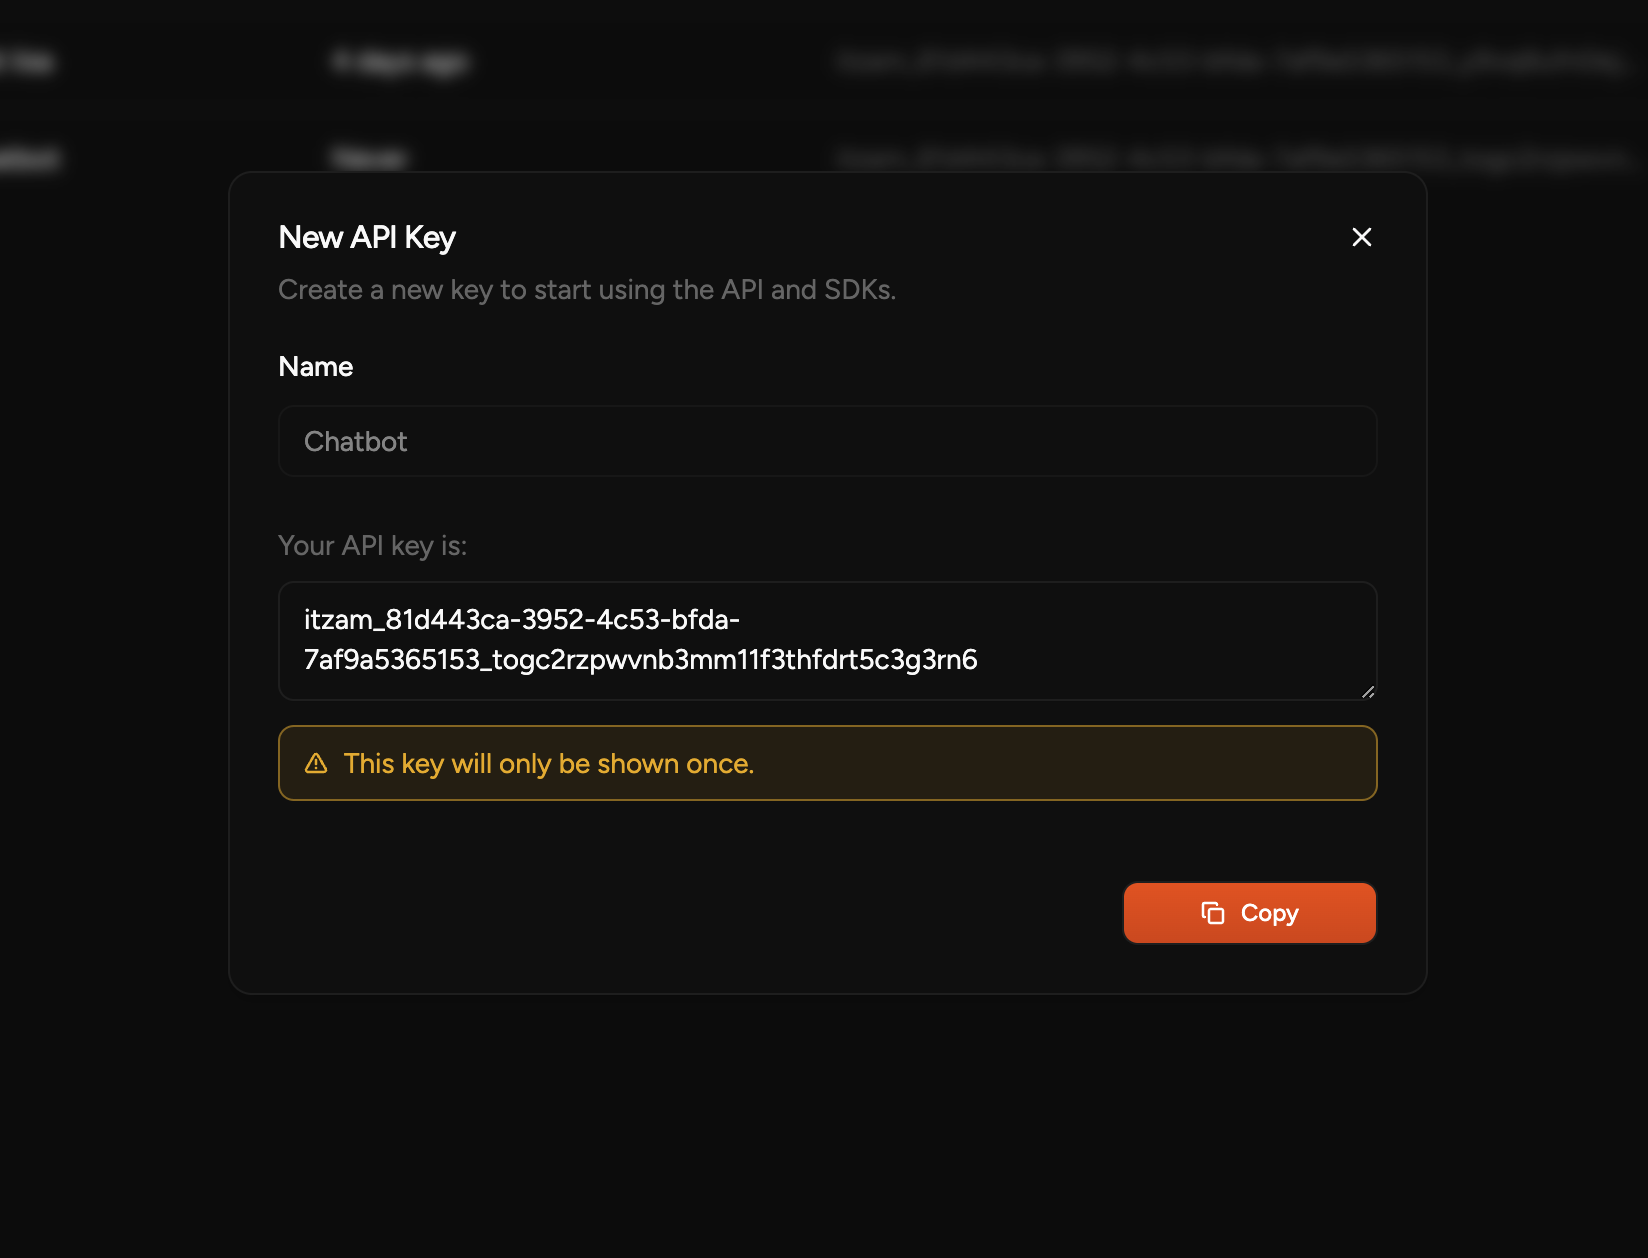Click the itzam API key string
The height and width of the screenshot is (1258, 1648).
click(x=640, y=640)
